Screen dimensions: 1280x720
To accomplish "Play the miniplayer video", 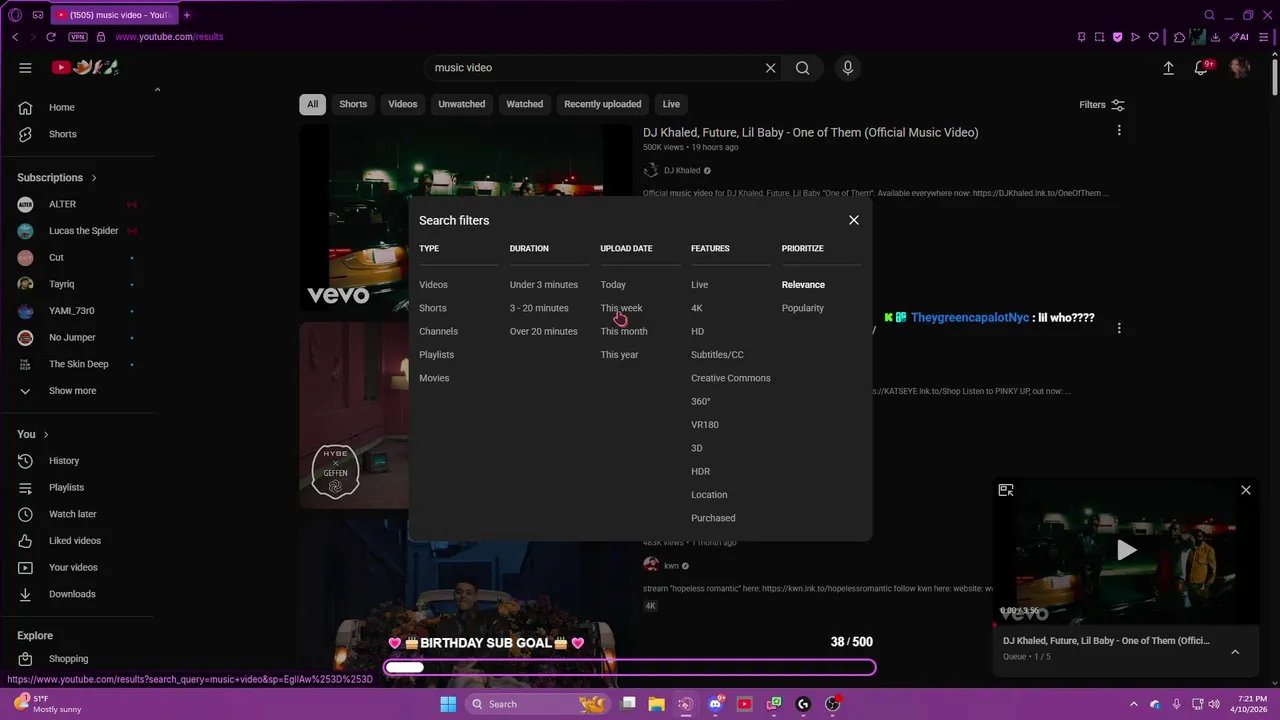I will (x=1126, y=549).
